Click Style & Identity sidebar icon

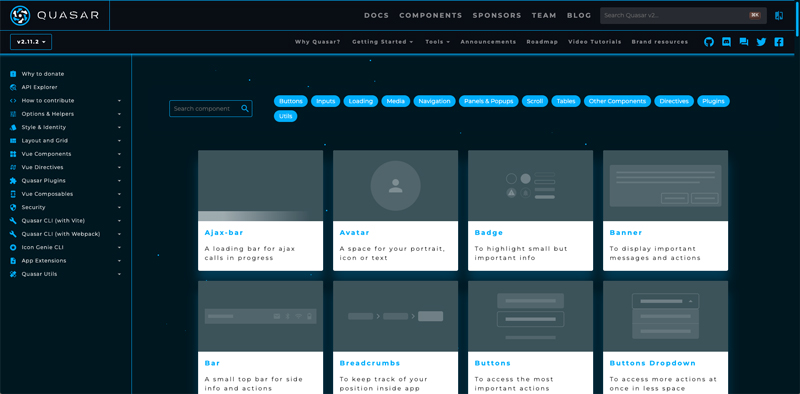(13, 127)
